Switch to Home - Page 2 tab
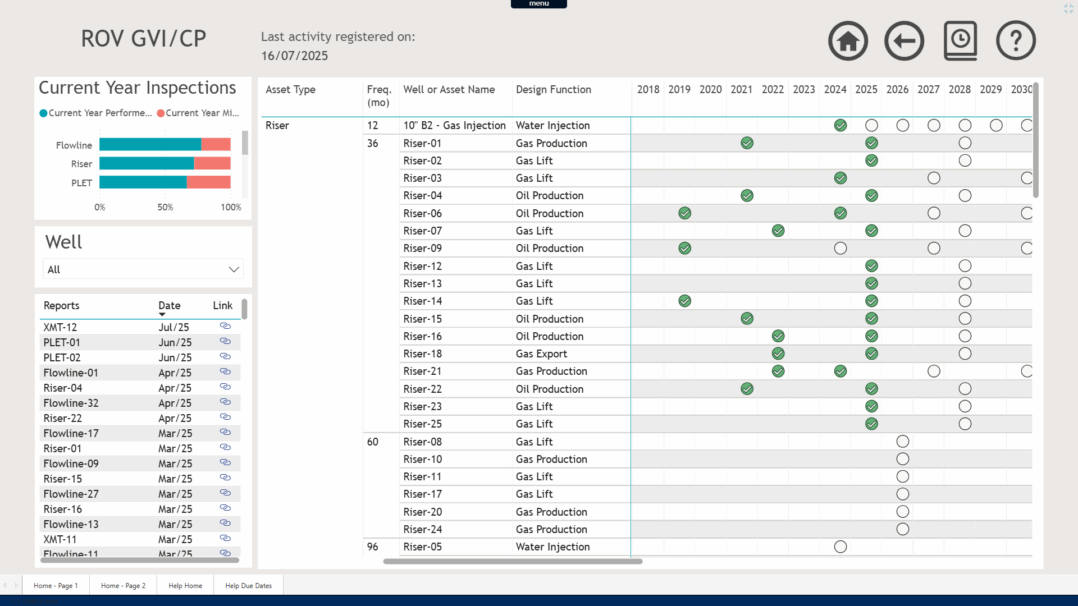 pyautogui.click(x=123, y=585)
